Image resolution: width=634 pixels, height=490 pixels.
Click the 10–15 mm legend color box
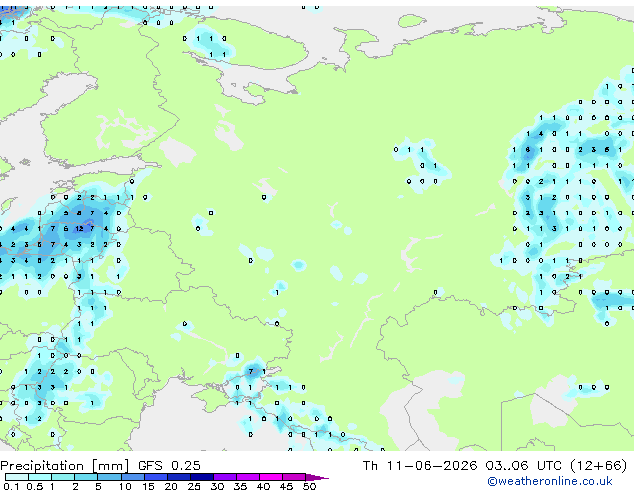(x=132, y=477)
